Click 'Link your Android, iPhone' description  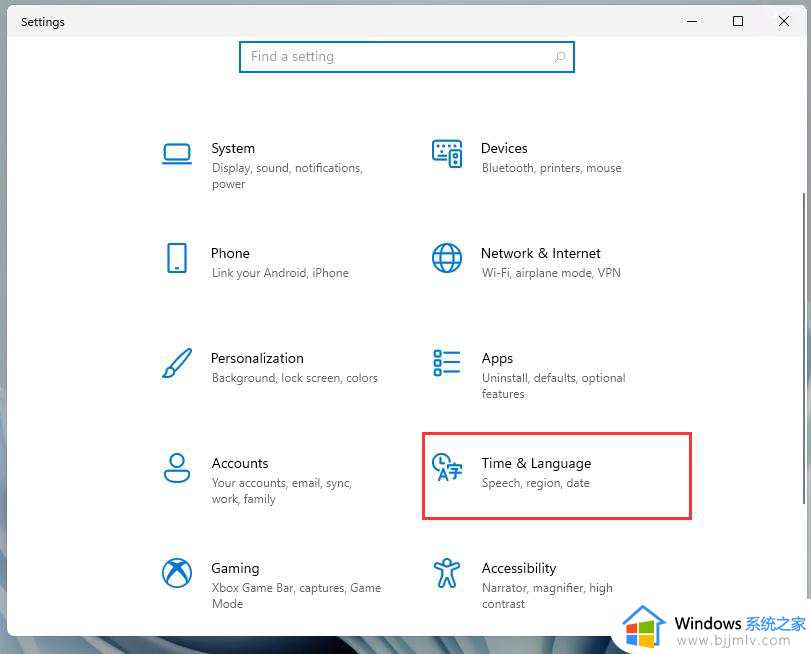click(x=280, y=273)
